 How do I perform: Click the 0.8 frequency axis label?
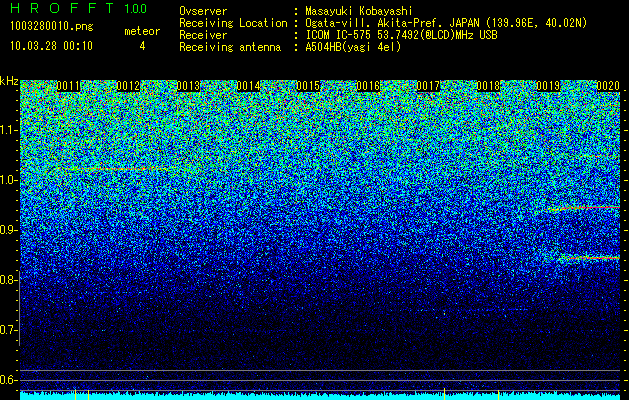click(x=9, y=280)
